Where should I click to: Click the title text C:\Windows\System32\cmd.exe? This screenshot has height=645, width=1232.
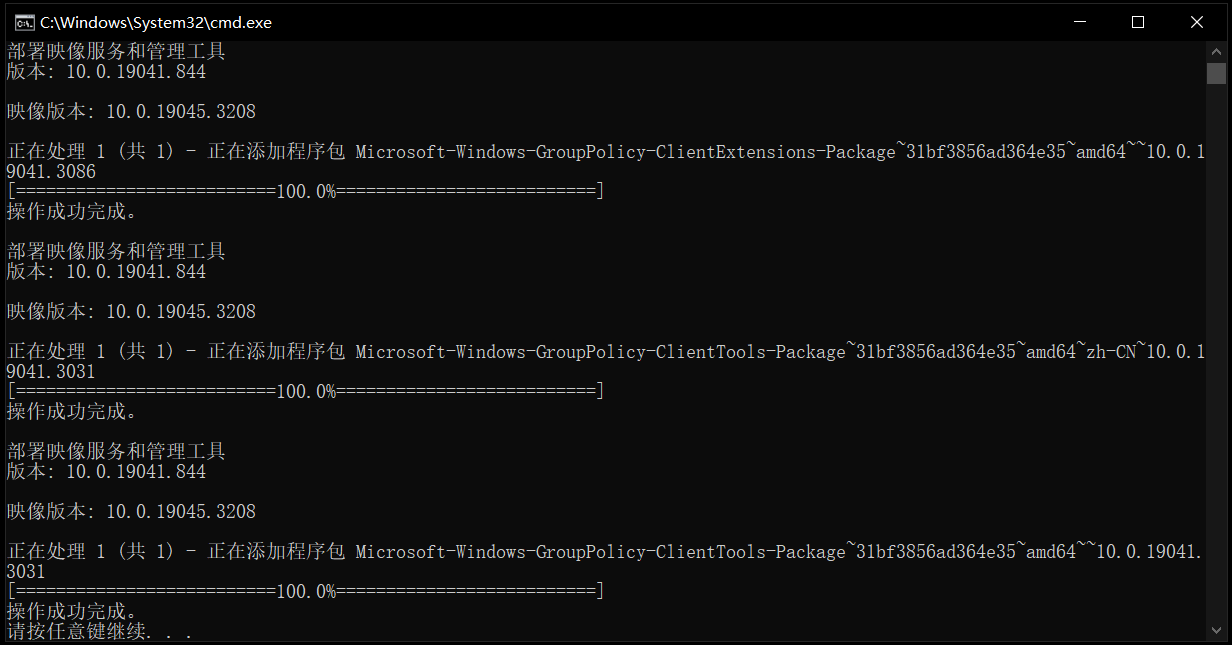click(x=156, y=22)
